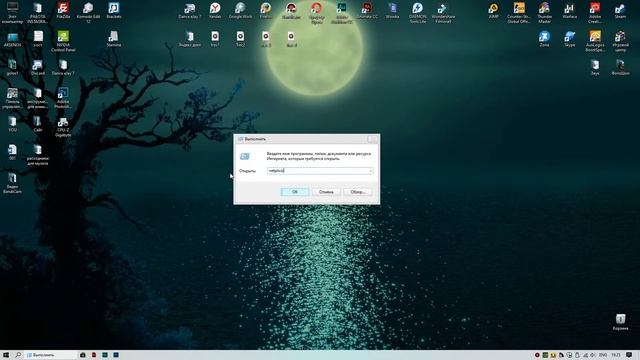
Task: Select AIMP desktop shortcut
Action: [493, 10]
